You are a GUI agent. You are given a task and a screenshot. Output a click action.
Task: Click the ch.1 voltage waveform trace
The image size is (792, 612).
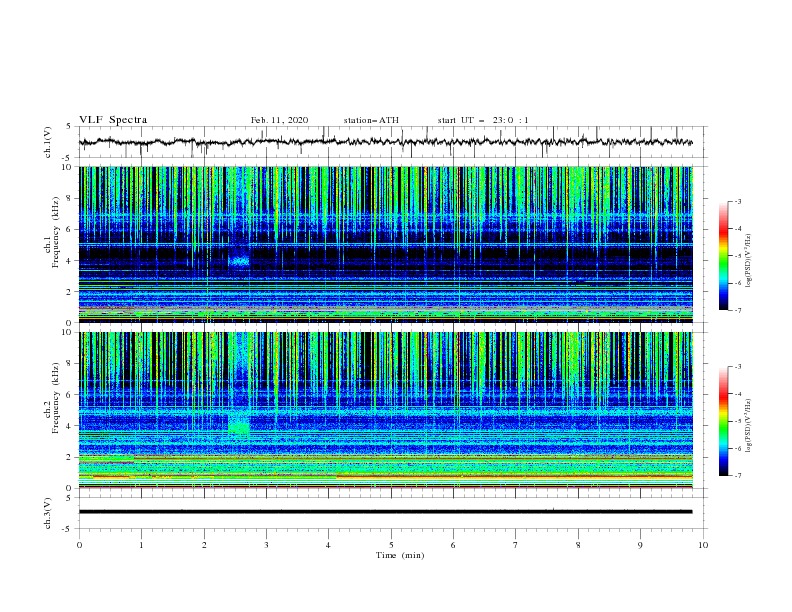point(385,142)
